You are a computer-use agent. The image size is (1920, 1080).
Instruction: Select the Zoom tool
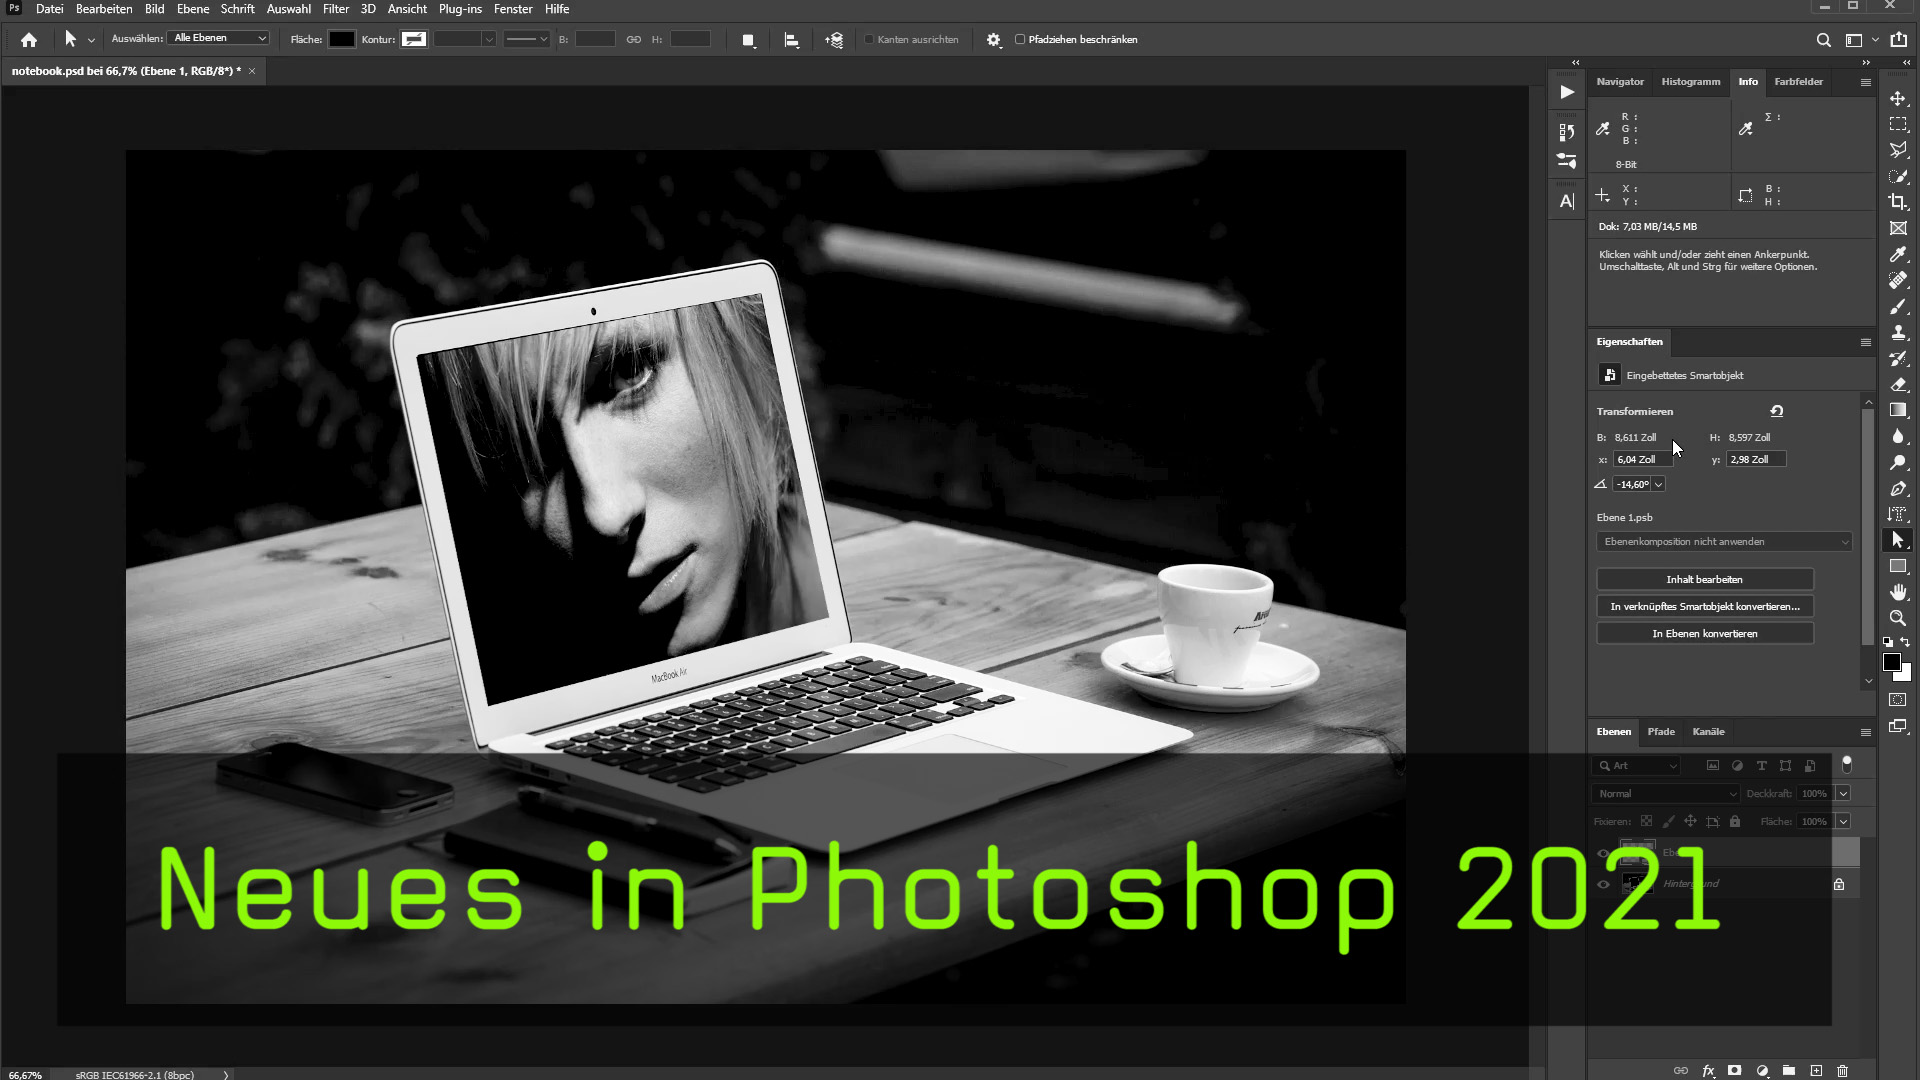tap(1897, 618)
